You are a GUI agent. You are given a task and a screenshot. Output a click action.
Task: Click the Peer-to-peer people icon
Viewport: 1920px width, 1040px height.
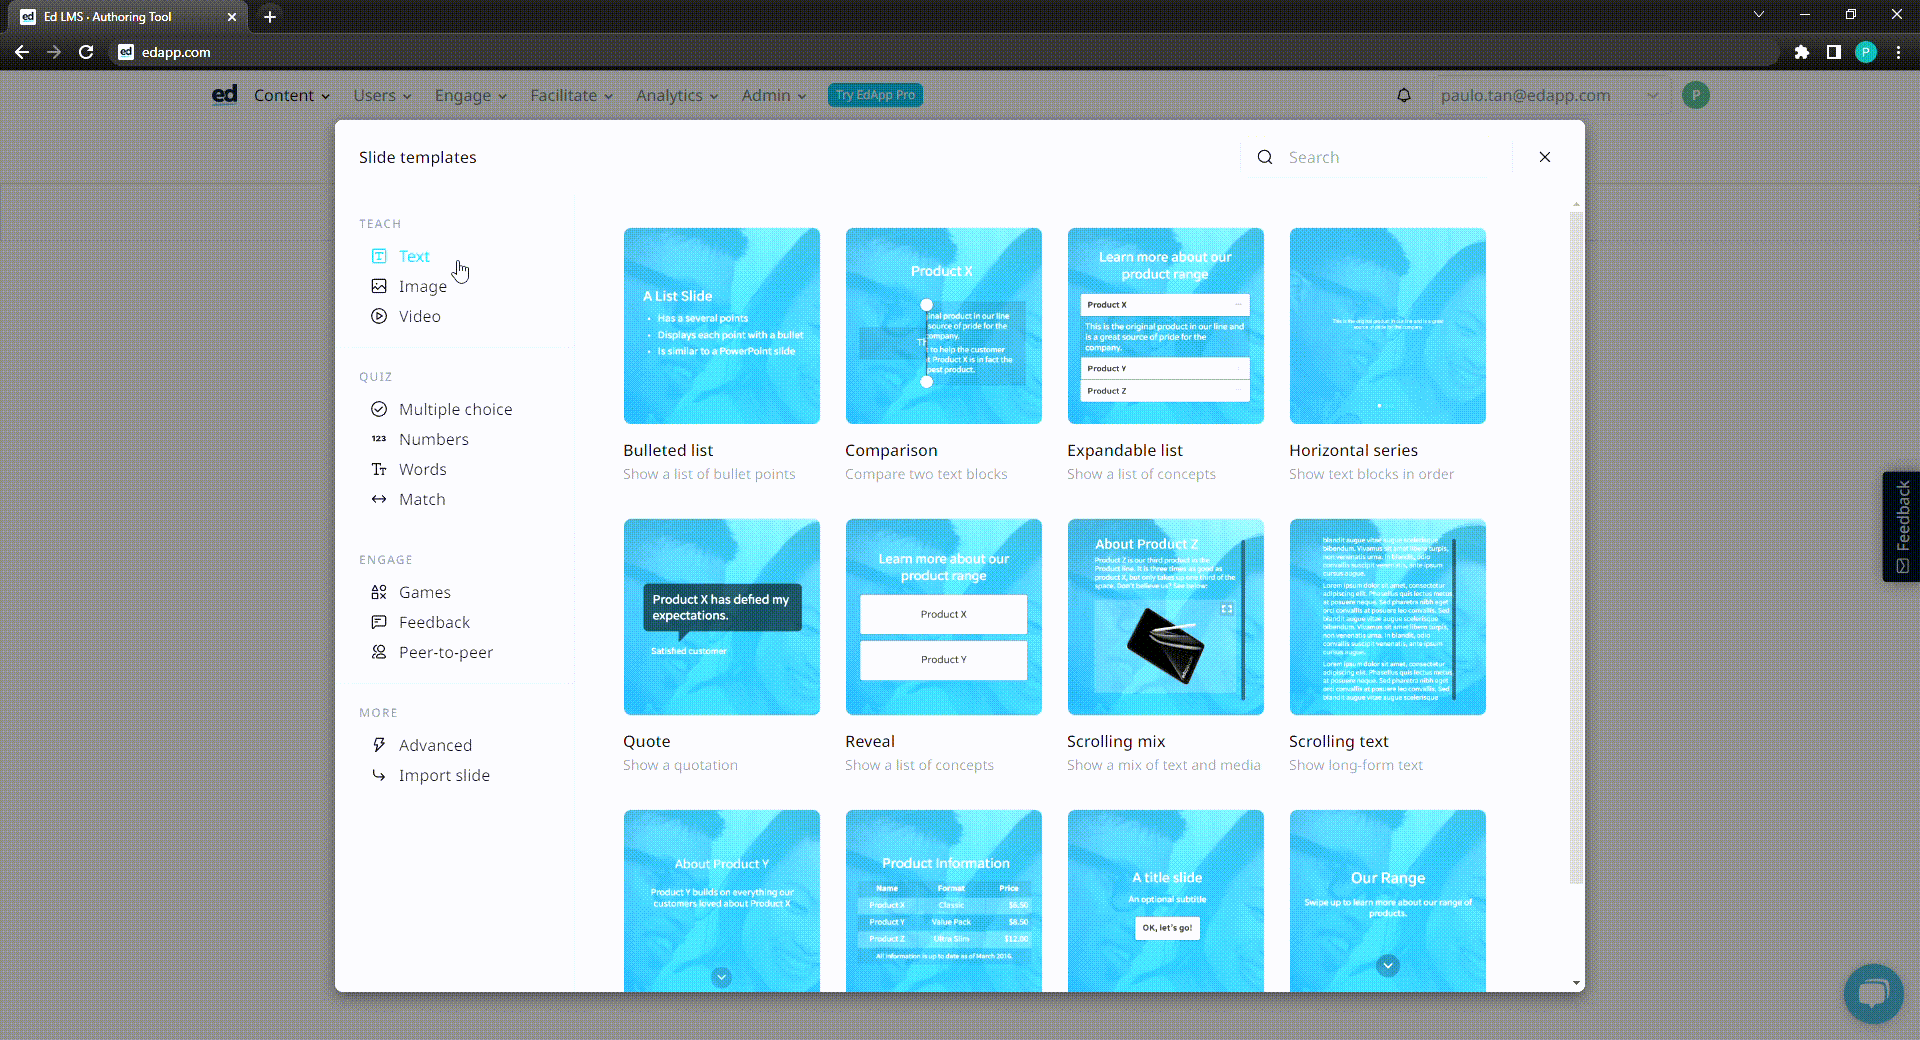coord(379,652)
